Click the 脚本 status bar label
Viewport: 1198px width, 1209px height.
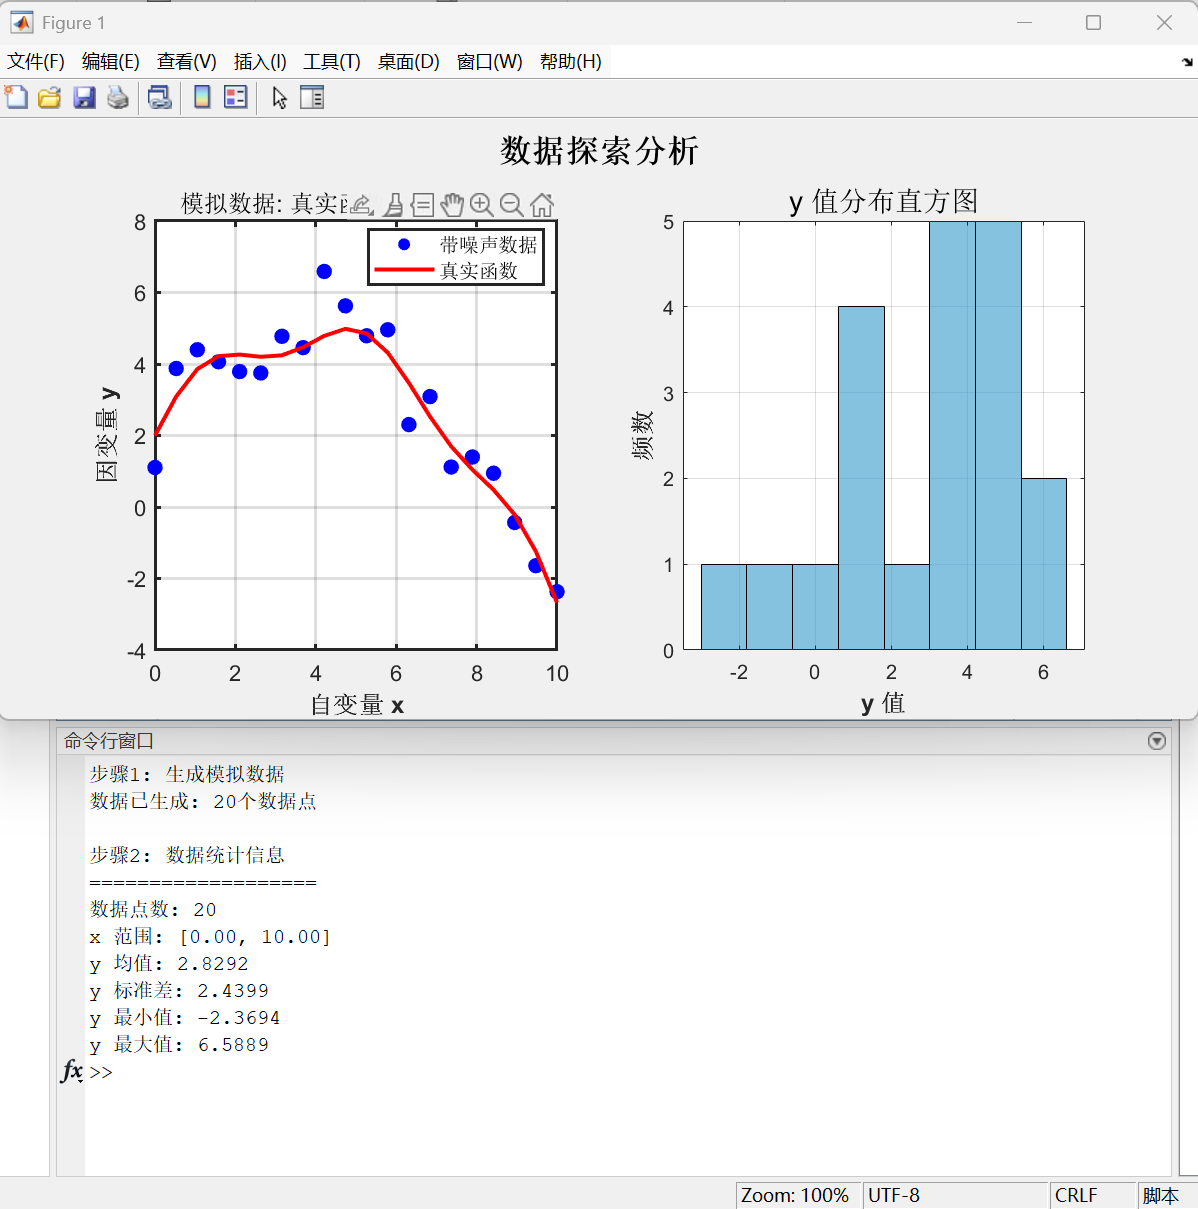1161,1195
